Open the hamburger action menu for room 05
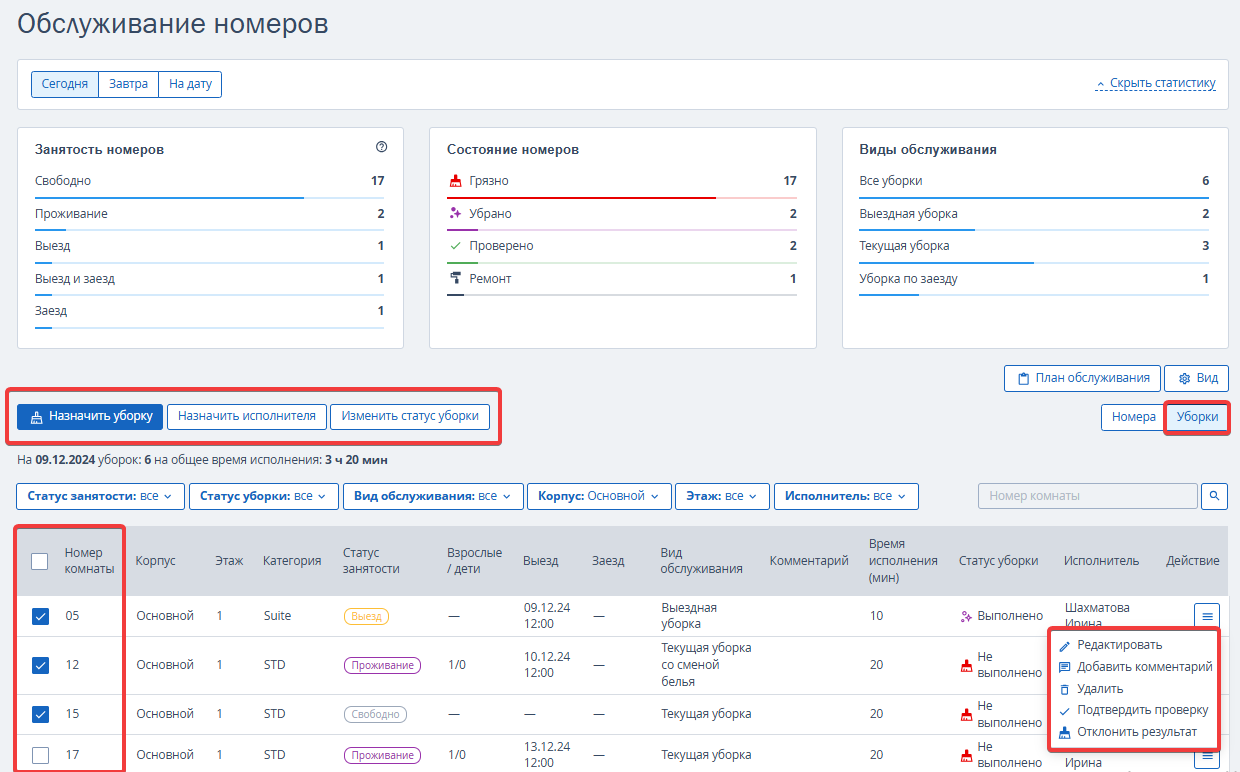The image size is (1240, 772). click(x=1207, y=616)
